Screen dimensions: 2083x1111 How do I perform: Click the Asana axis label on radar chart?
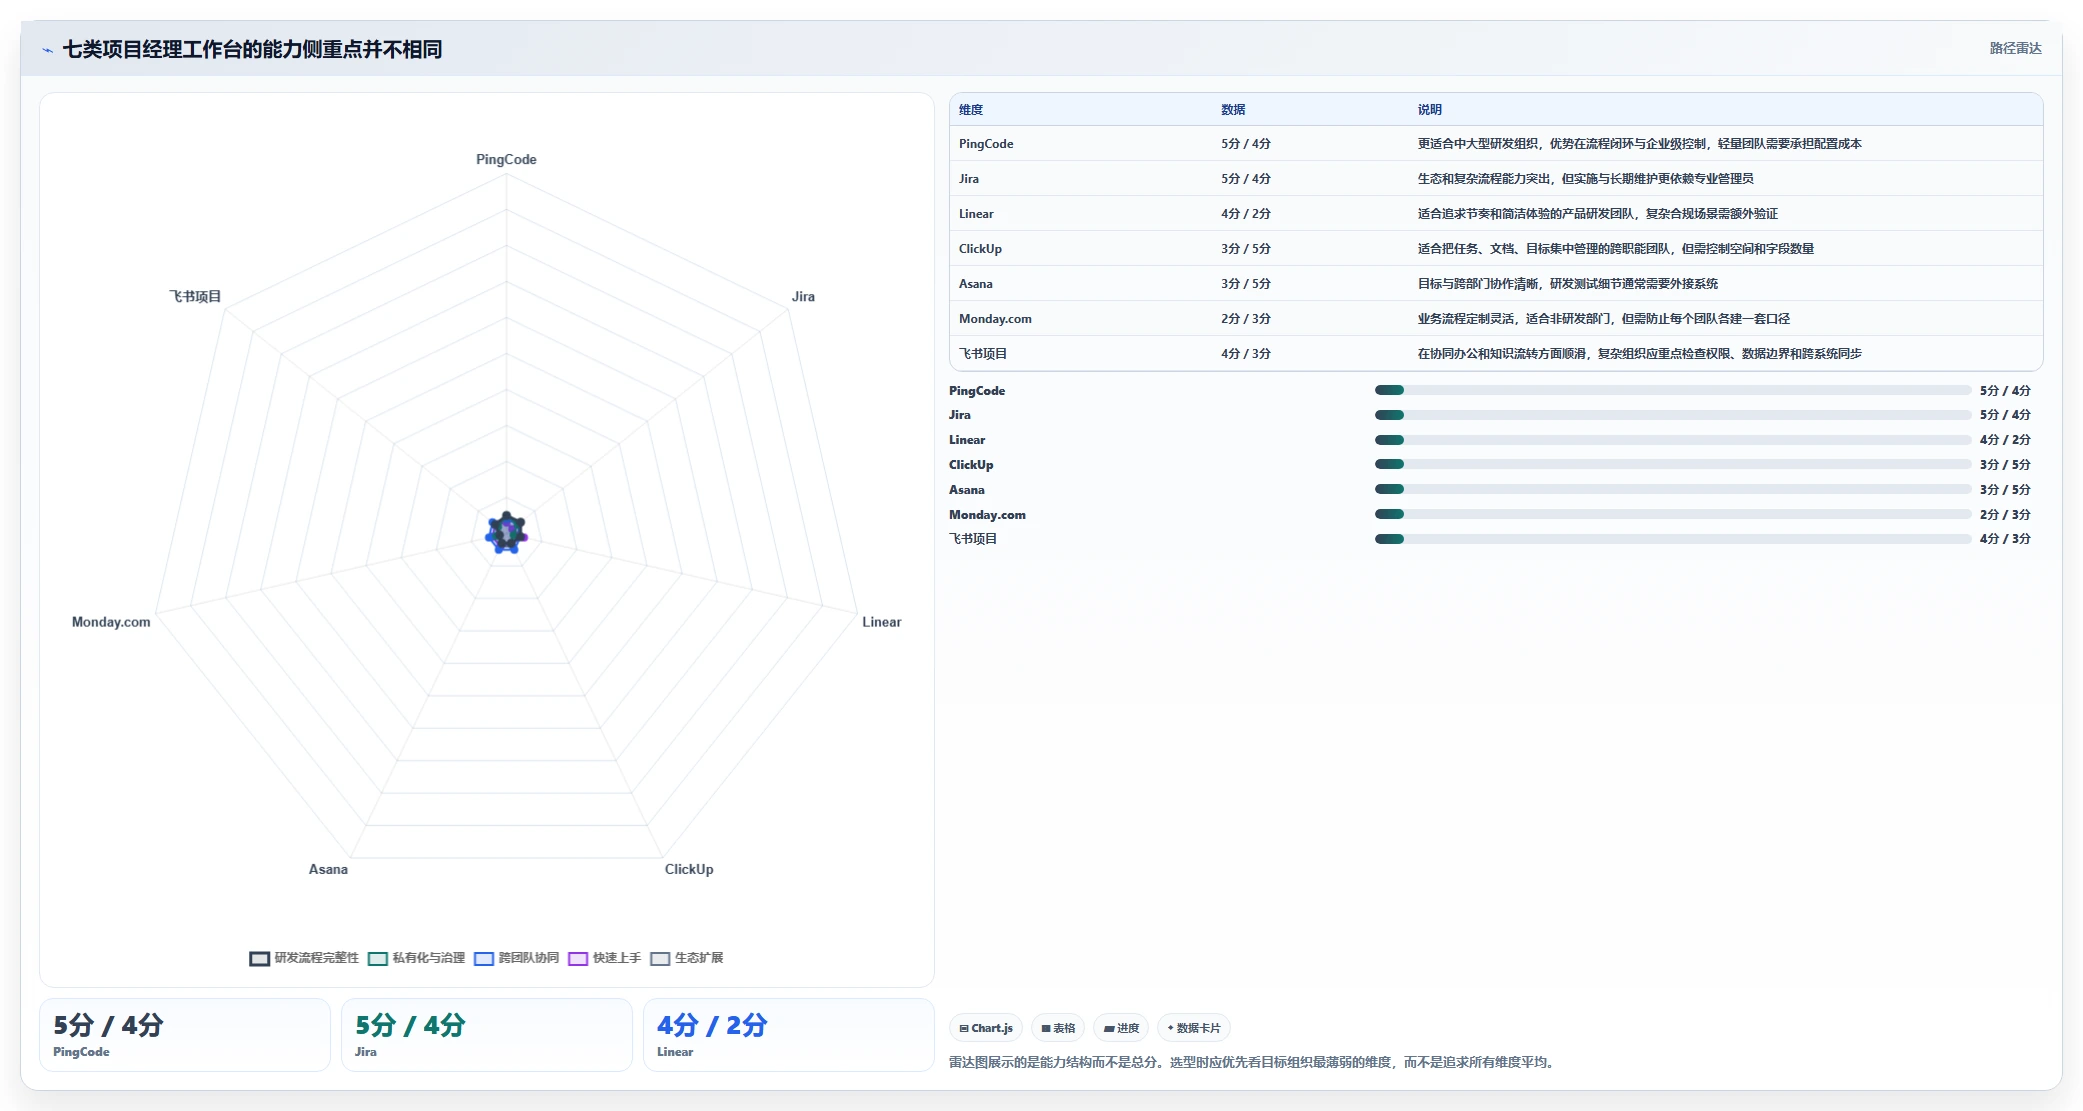point(328,869)
